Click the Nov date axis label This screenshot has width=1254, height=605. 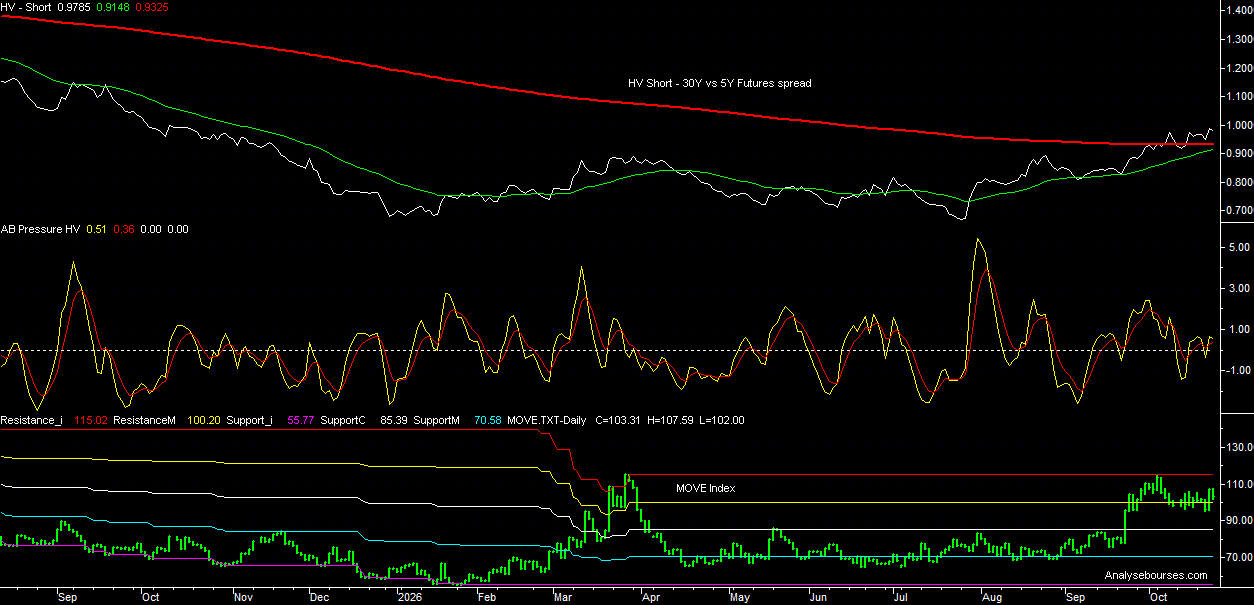click(x=243, y=596)
